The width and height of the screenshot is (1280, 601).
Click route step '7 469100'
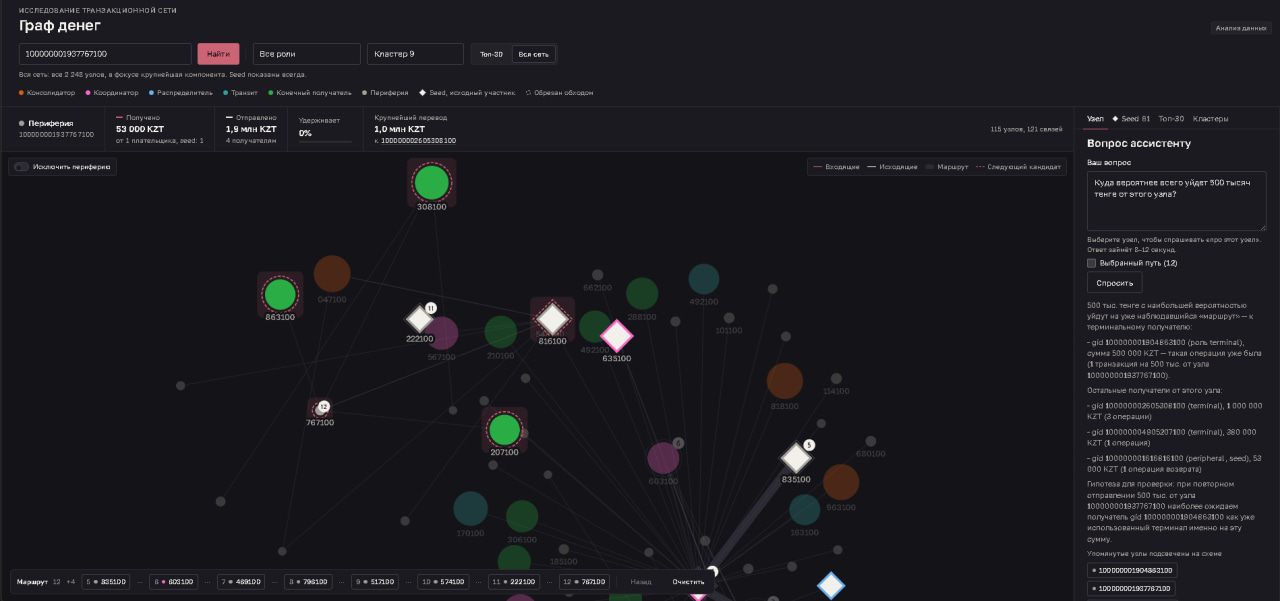(x=240, y=582)
